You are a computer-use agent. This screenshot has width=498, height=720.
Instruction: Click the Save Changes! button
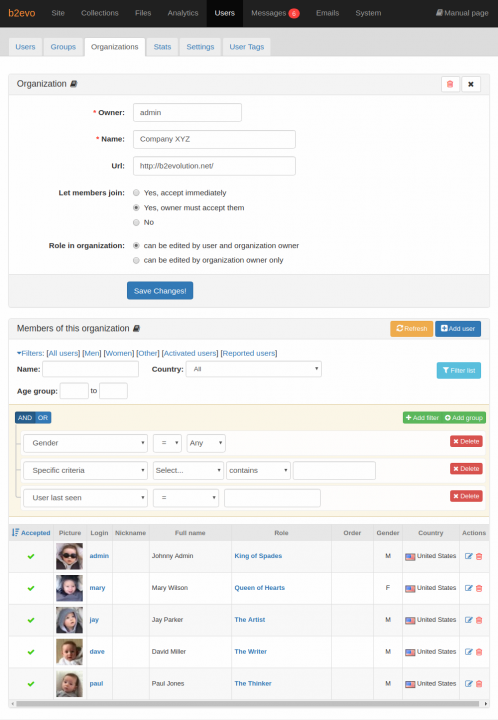(160, 291)
